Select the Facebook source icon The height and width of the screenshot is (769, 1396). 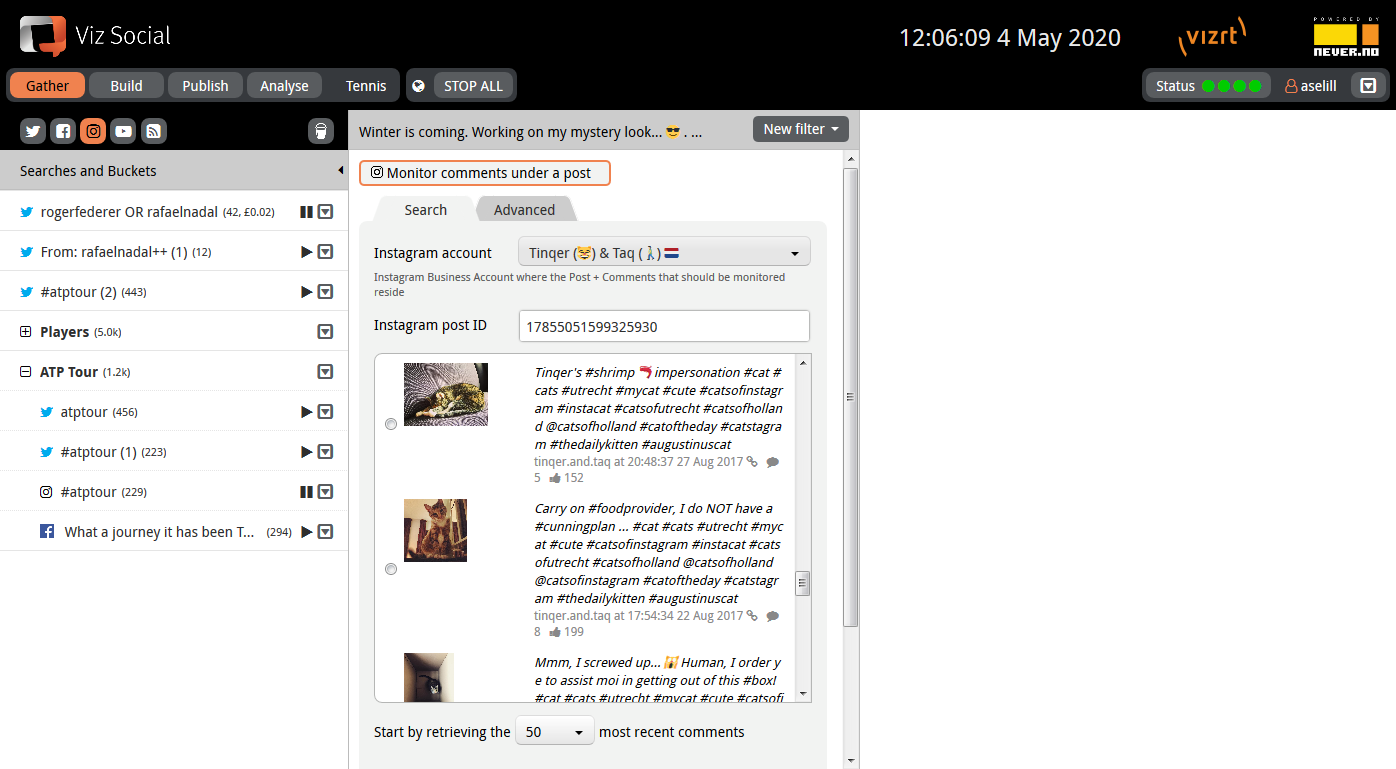(63, 131)
